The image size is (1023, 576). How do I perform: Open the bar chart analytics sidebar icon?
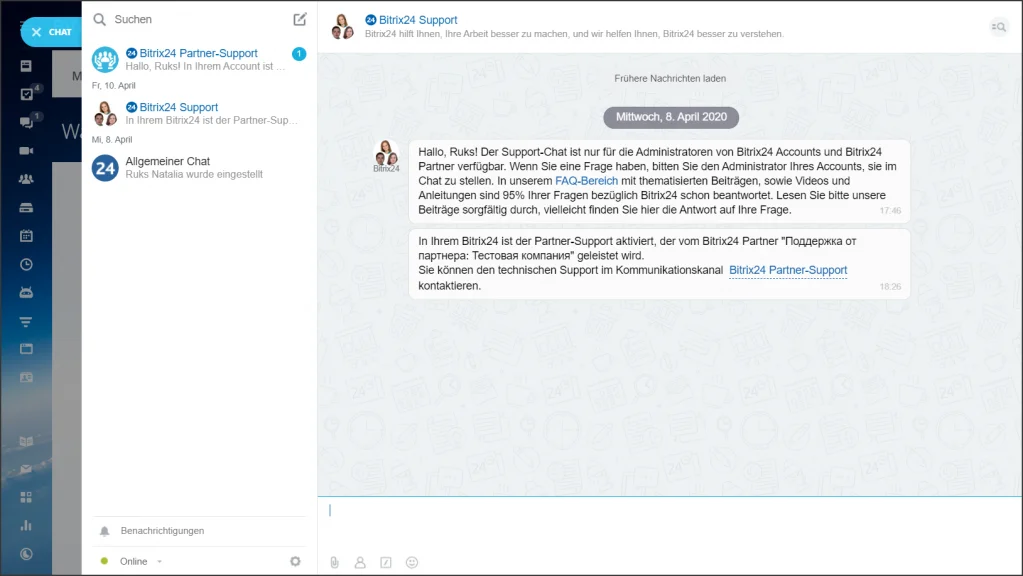click(26, 526)
